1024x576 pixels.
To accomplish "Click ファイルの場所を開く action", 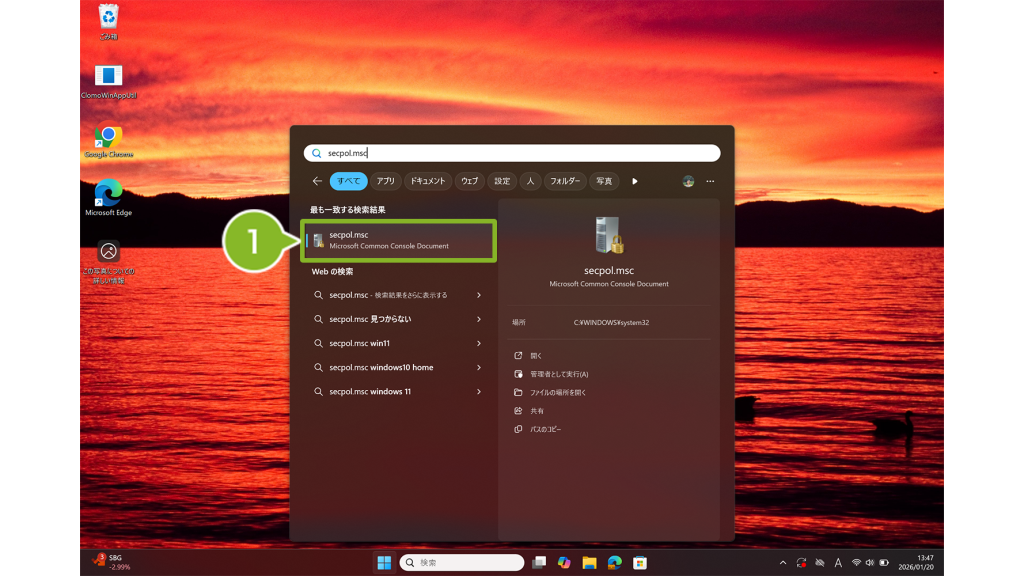I will click(x=557, y=392).
